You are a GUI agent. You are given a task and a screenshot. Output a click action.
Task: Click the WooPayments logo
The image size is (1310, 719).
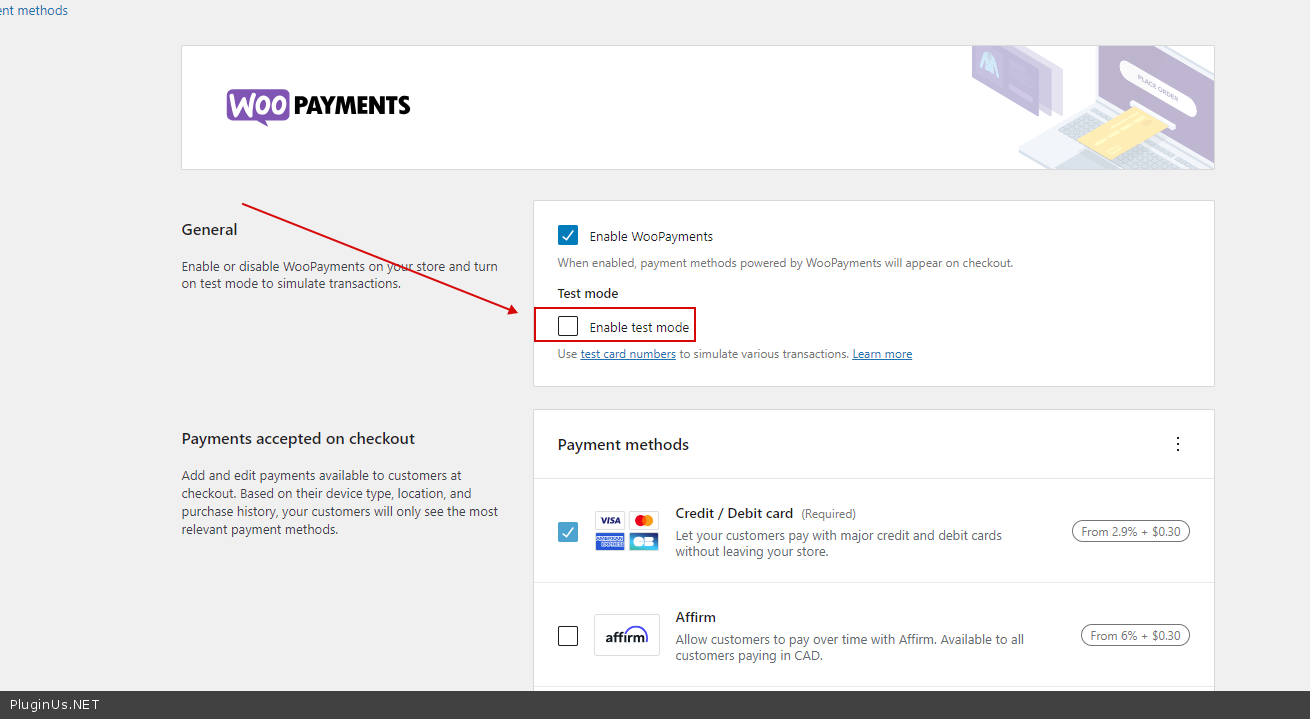(x=318, y=107)
